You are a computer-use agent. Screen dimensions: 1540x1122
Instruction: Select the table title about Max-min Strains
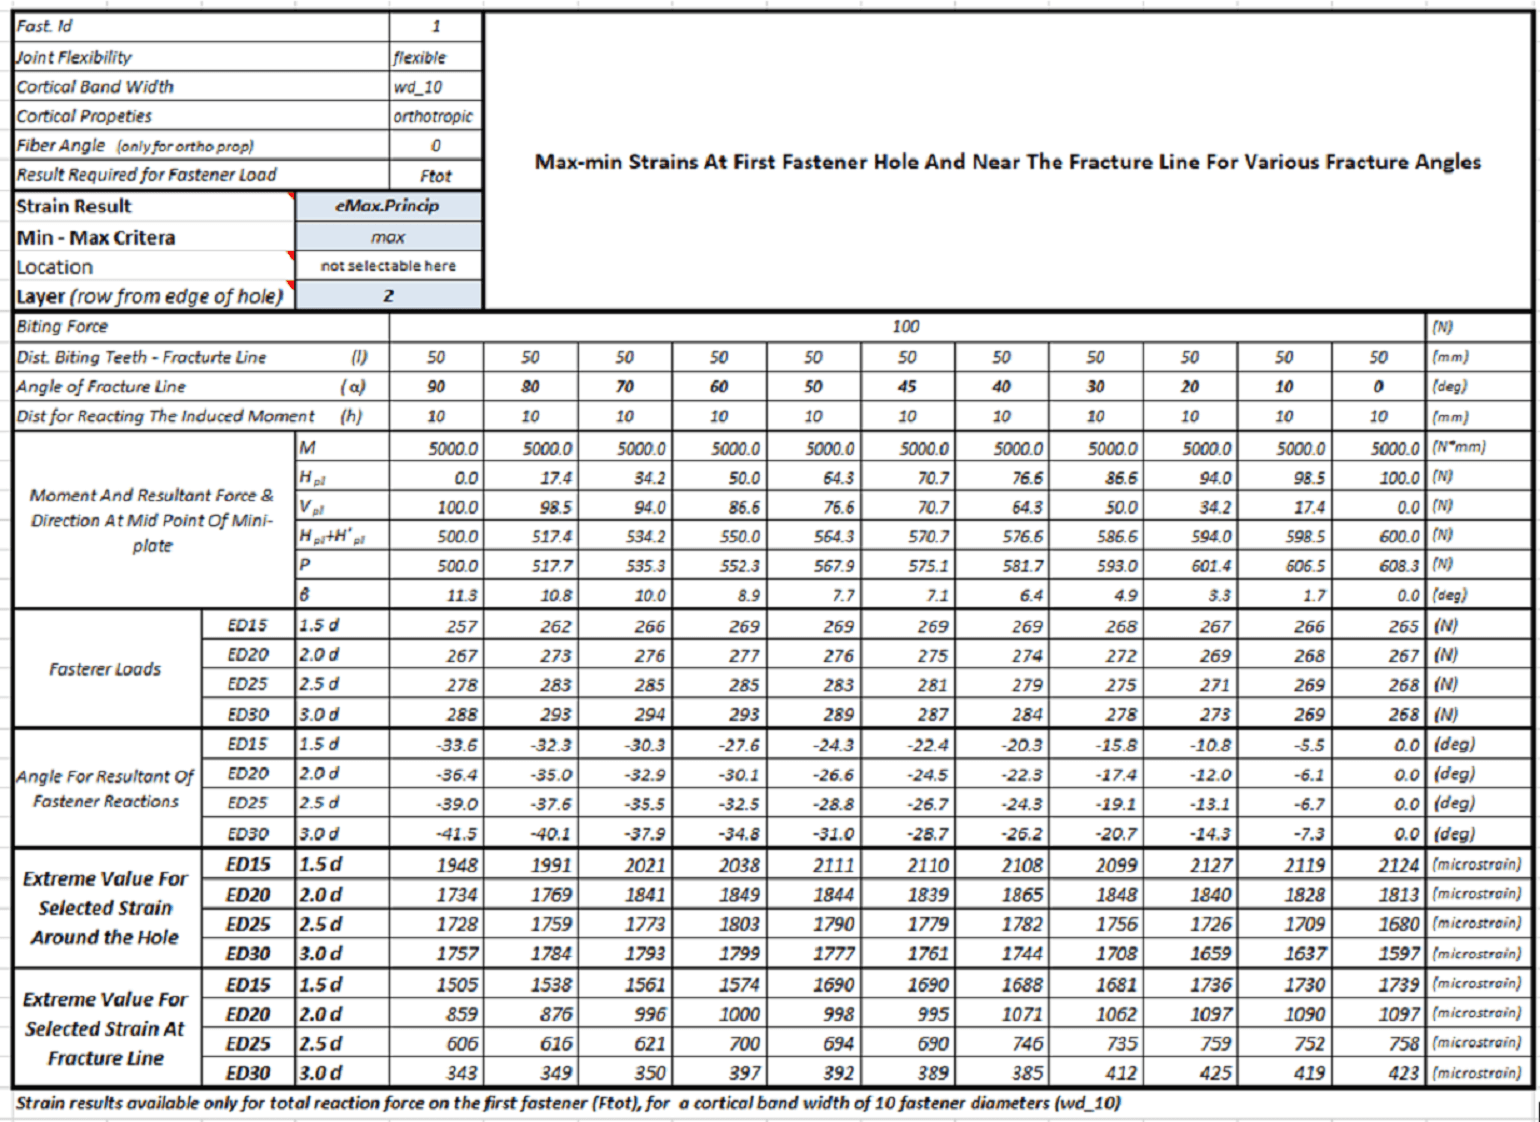click(x=1007, y=162)
